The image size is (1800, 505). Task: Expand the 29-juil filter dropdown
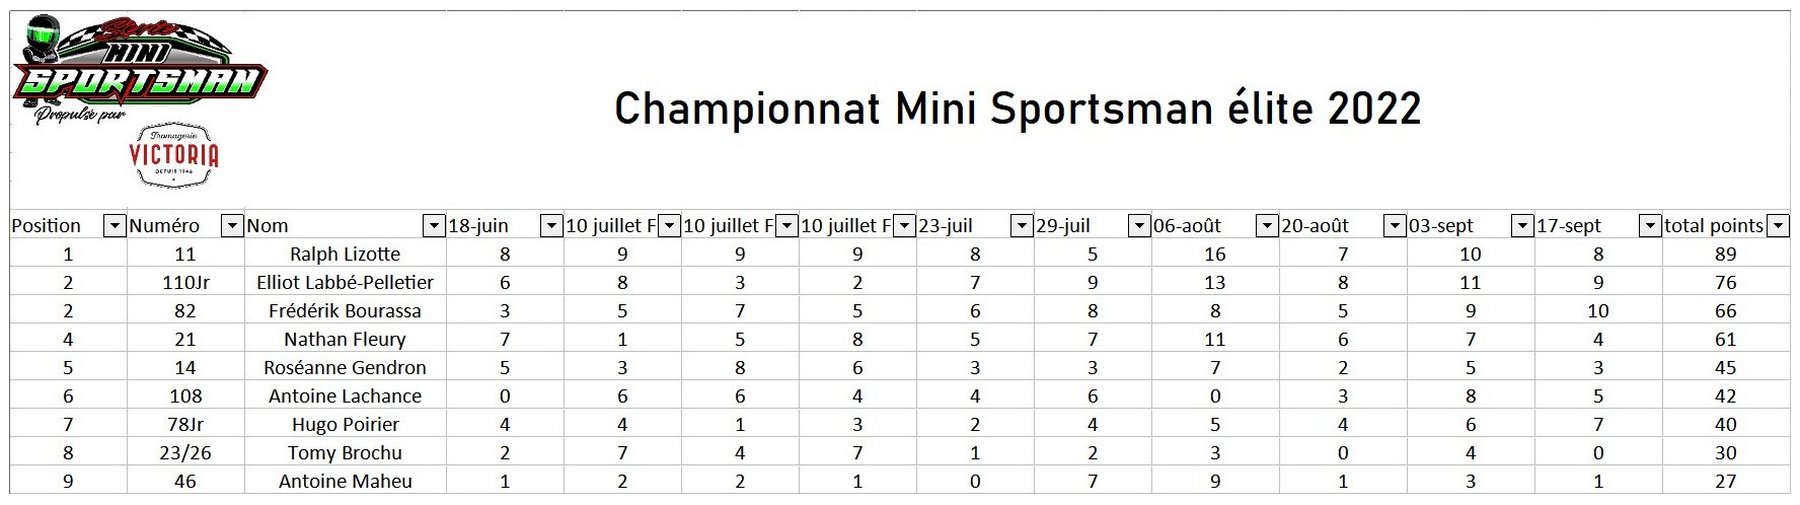pyautogui.click(x=1139, y=226)
